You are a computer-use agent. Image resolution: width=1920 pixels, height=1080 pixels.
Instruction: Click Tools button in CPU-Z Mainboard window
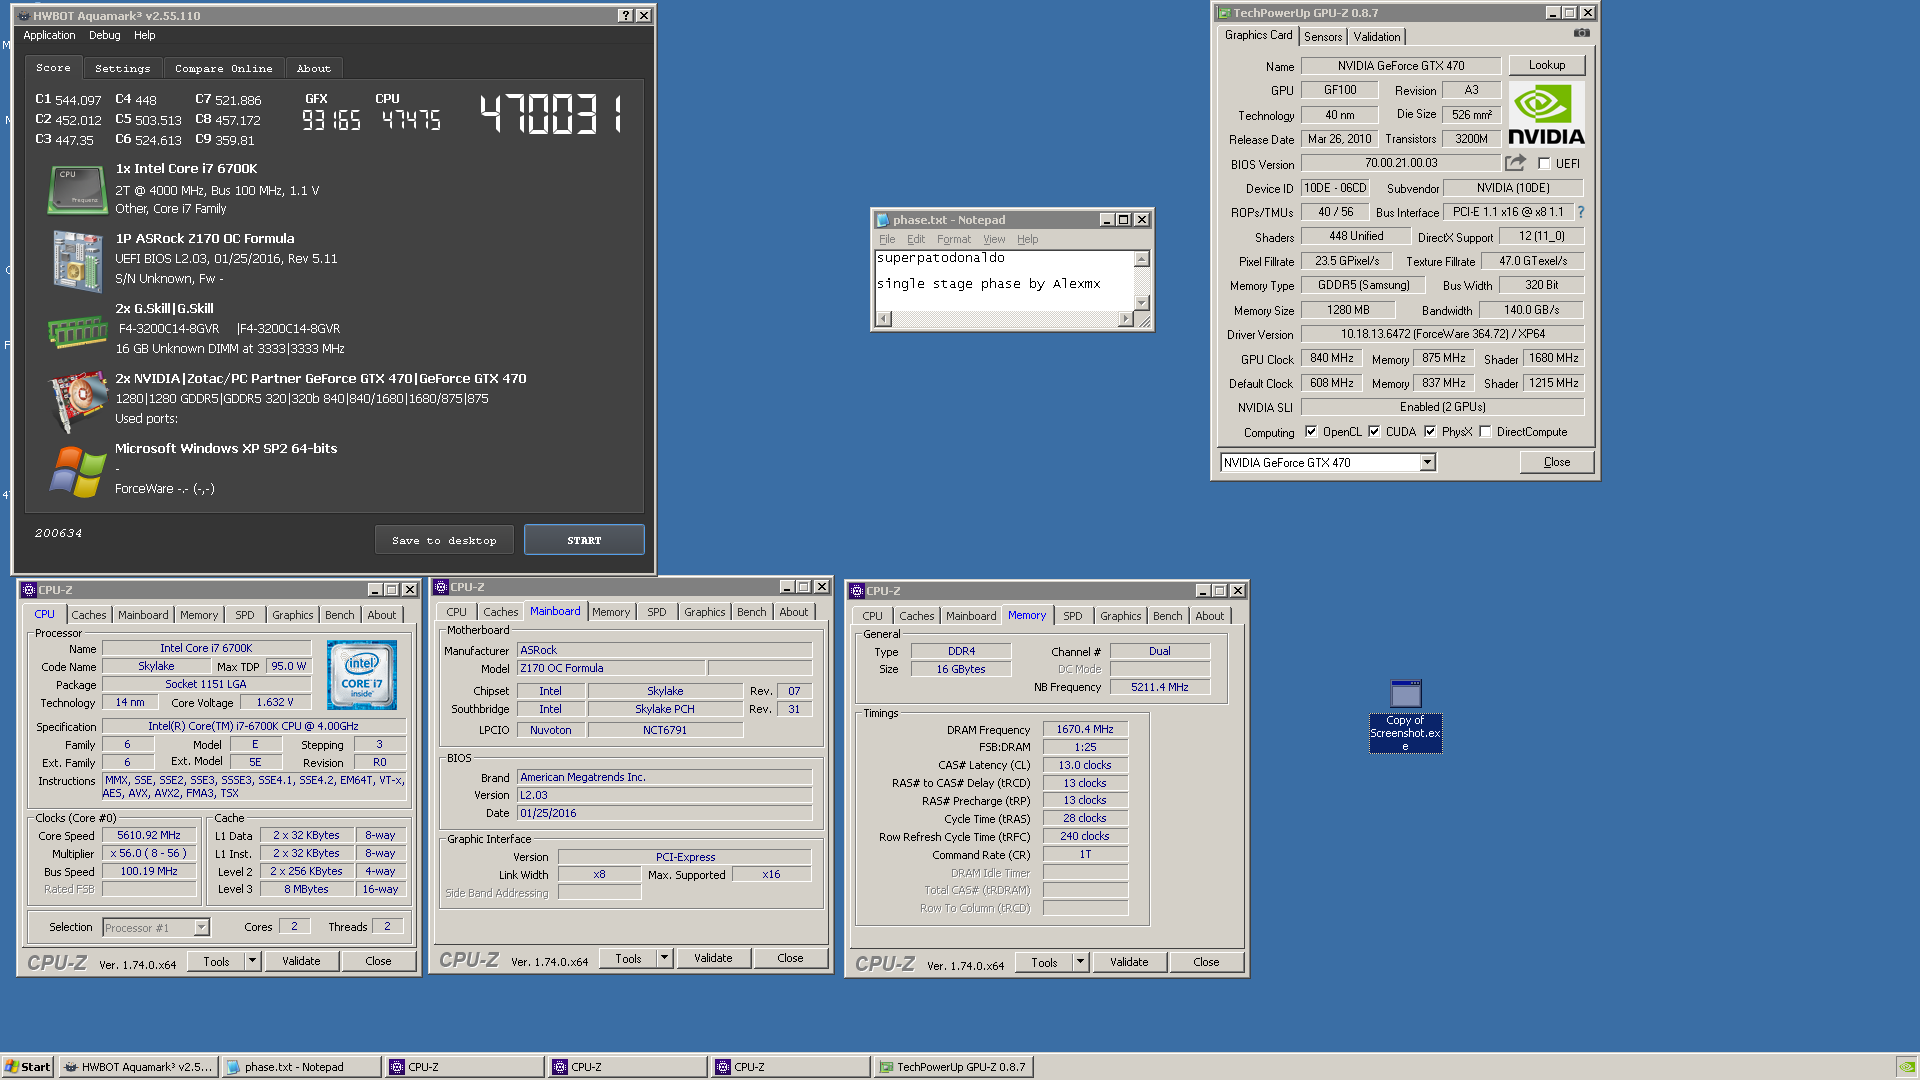[x=629, y=958]
